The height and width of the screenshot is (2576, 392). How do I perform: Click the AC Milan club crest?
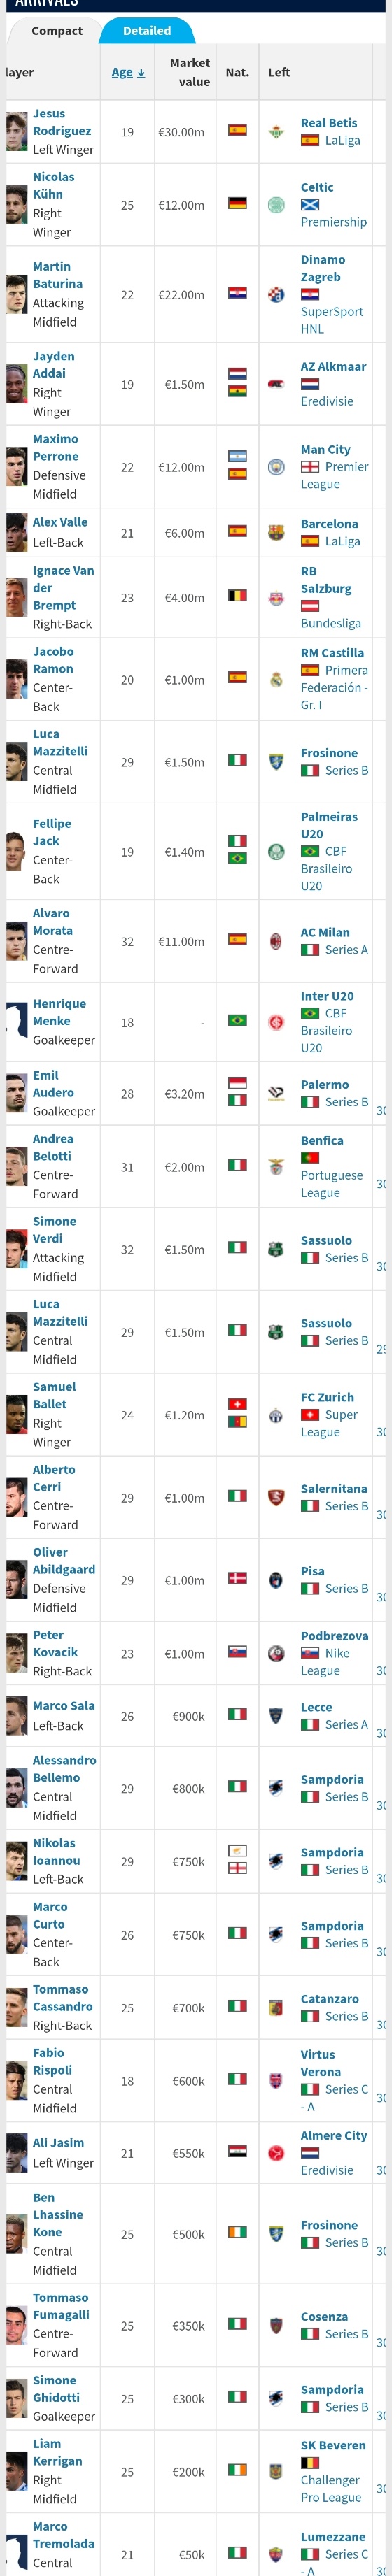tap(276, 941)
